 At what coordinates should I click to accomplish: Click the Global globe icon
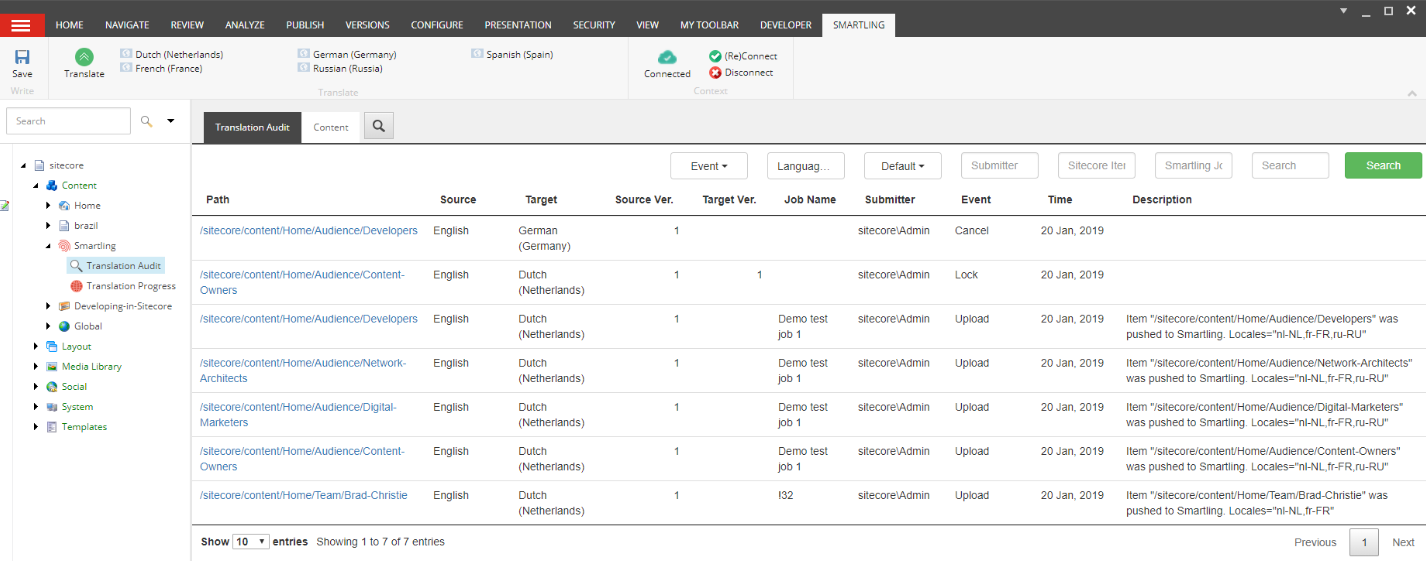[64, 326]
